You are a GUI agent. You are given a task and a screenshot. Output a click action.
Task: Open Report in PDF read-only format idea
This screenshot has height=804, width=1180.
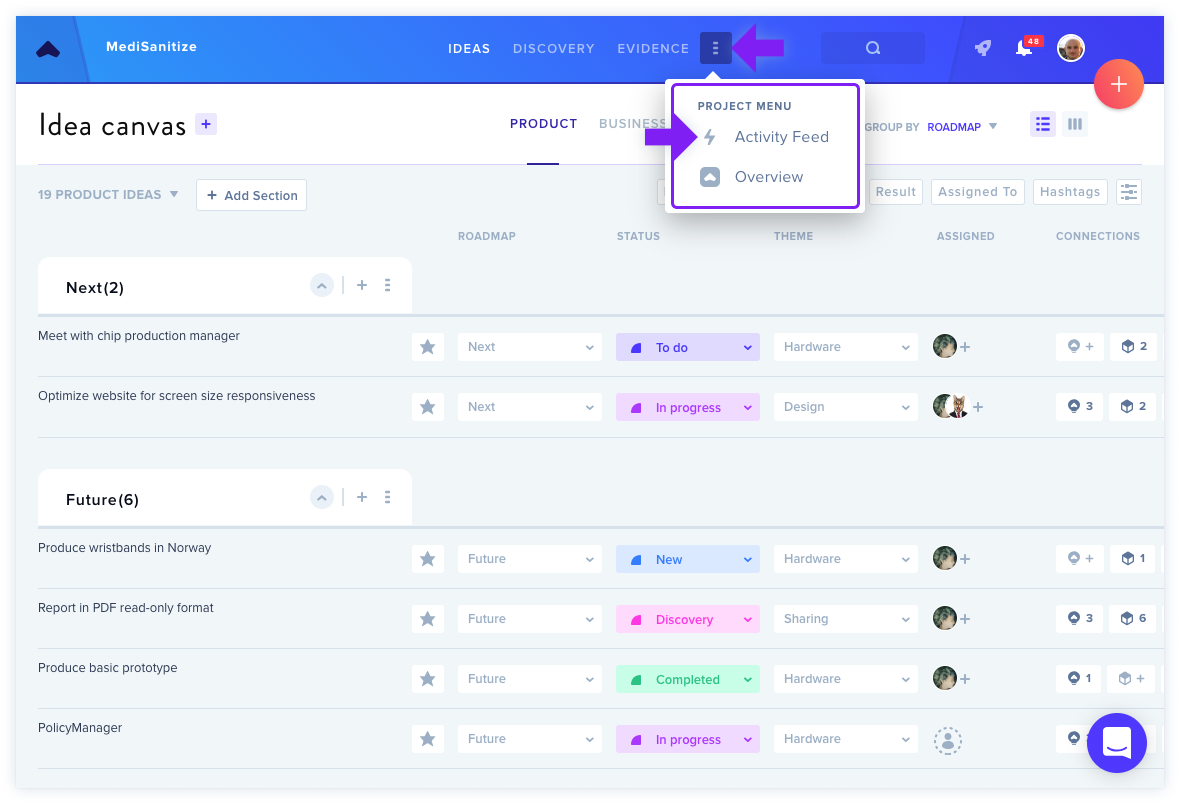coord(126,608)
